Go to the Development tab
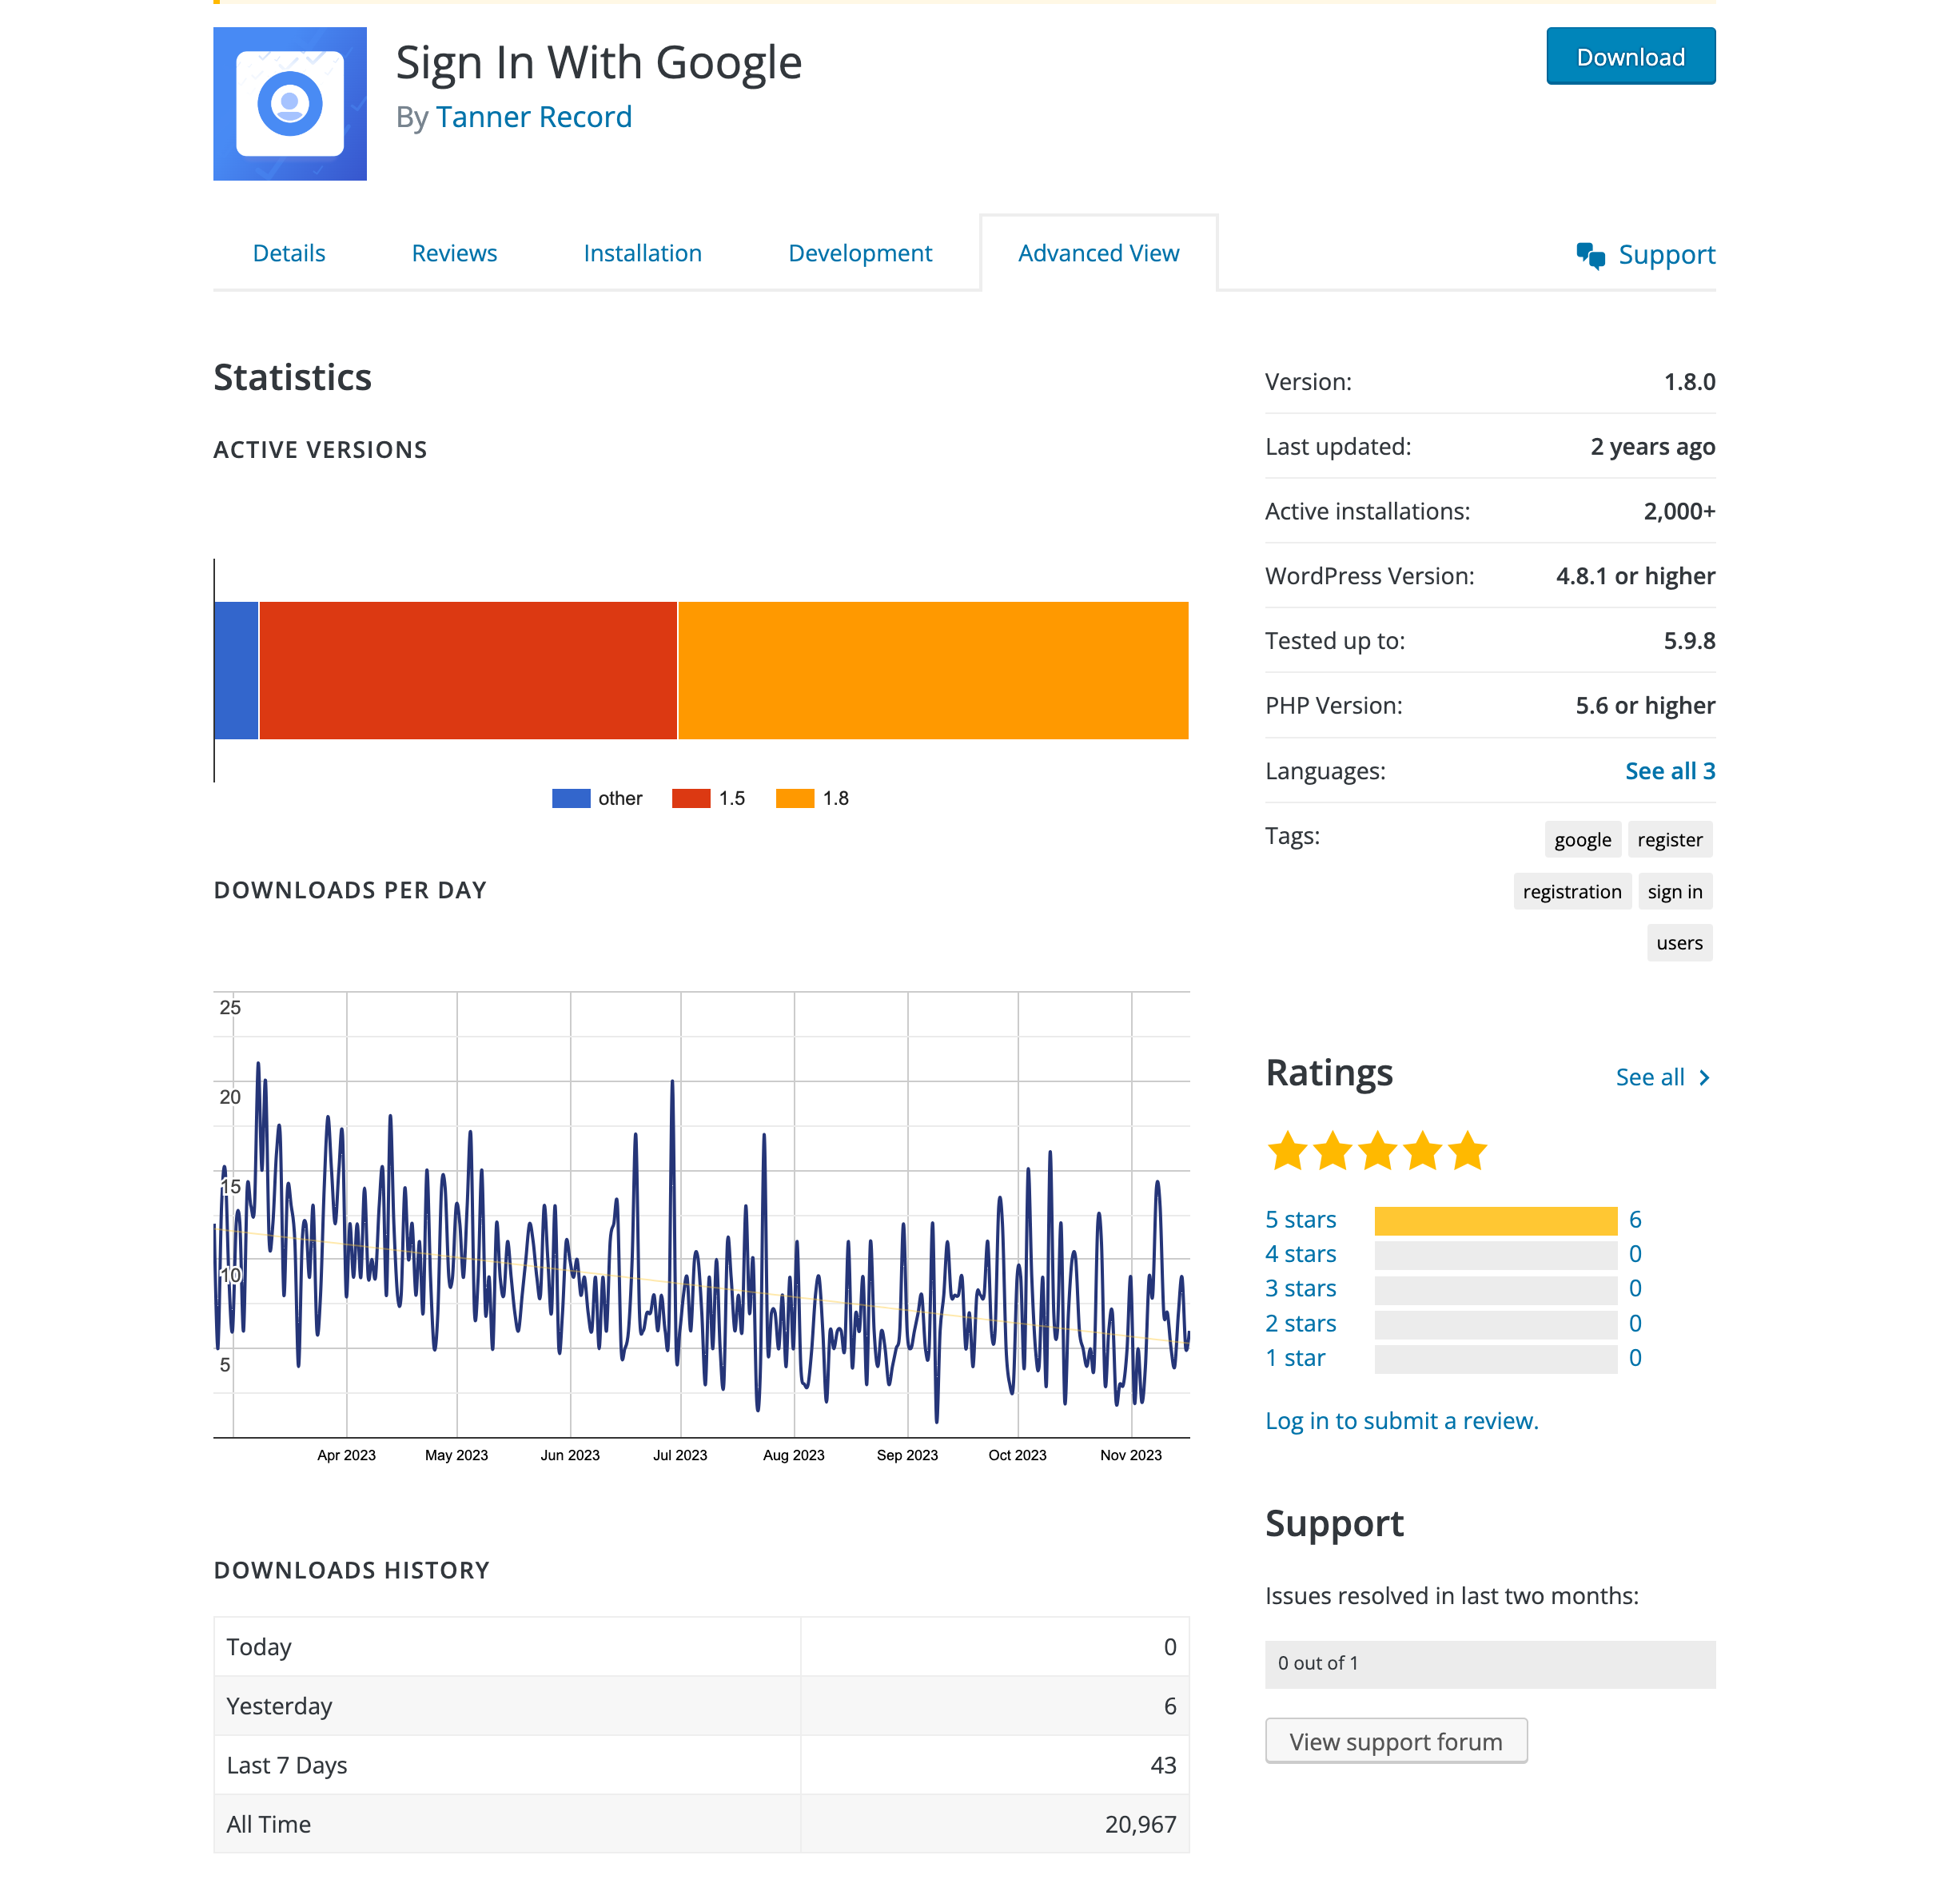The width and height of the screenshot is (1960, 1899). tap(859, 253)
